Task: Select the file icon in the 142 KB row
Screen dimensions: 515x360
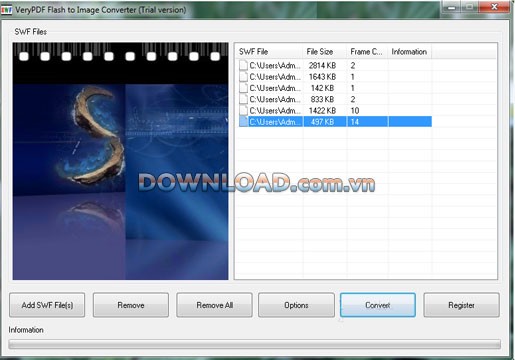Action: coord(243,88)
